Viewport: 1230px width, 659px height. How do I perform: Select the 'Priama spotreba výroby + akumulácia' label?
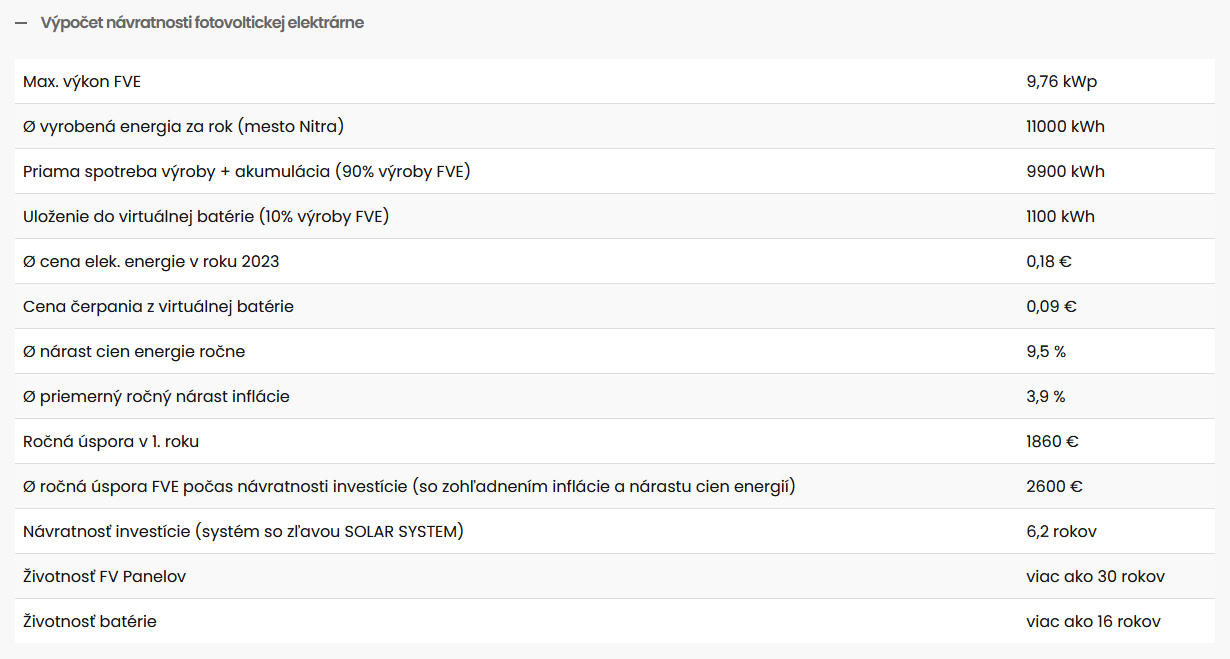[246, 172]
